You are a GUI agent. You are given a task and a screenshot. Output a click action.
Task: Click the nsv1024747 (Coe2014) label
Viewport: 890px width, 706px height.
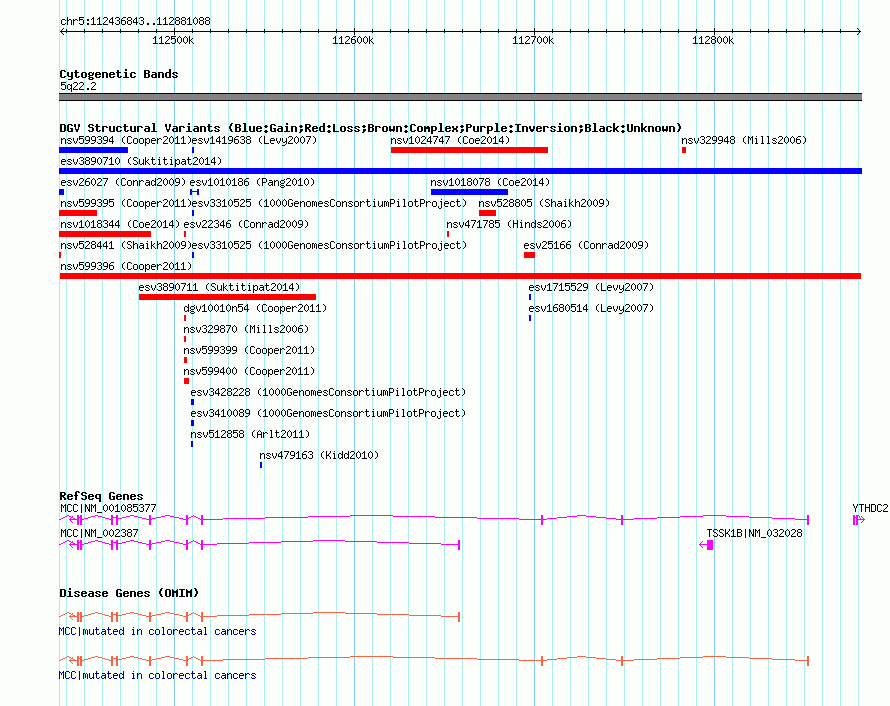pyautogui.click(x=450, y=140)
